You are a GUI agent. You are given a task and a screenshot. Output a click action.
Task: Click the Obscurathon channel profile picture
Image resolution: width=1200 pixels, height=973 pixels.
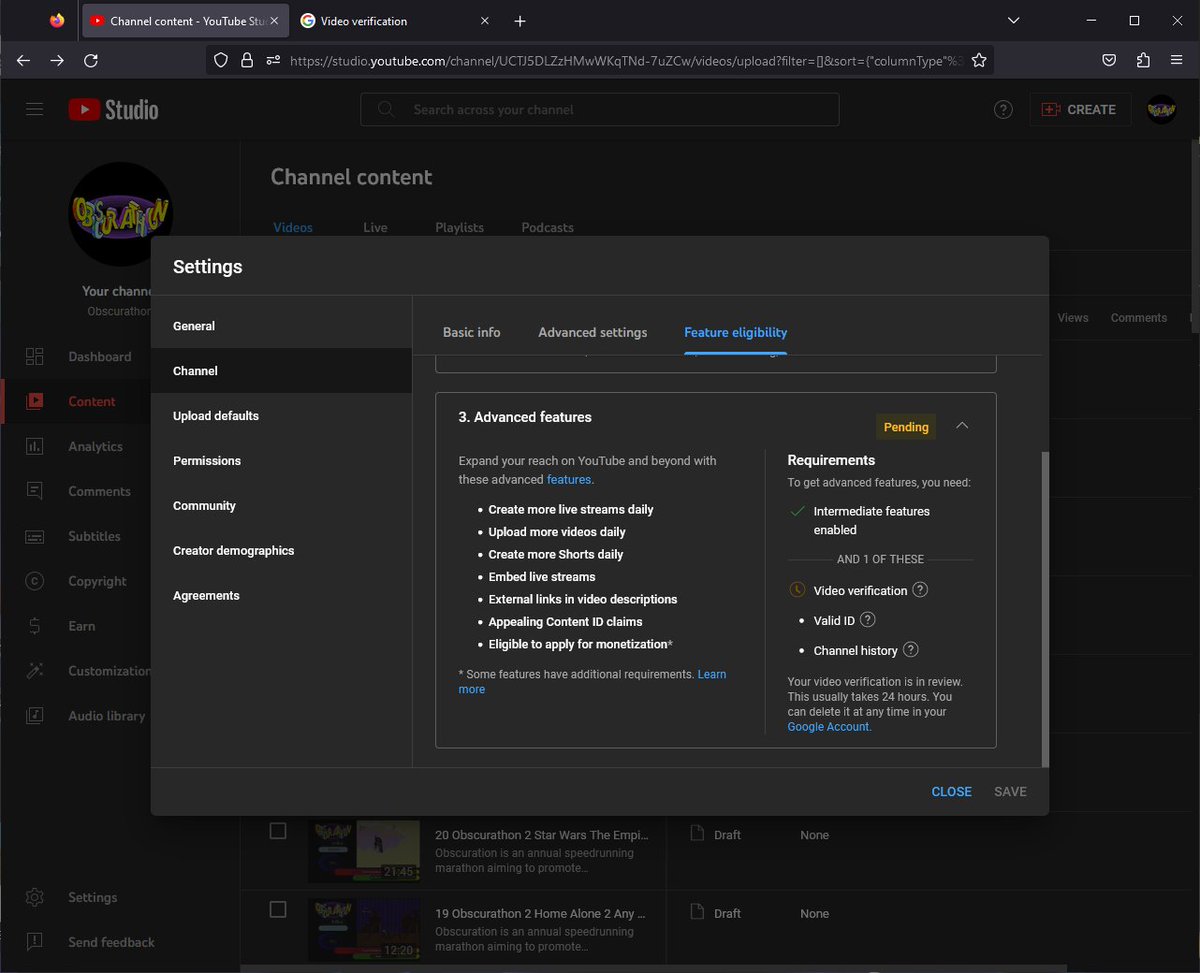tap(120, 213)
